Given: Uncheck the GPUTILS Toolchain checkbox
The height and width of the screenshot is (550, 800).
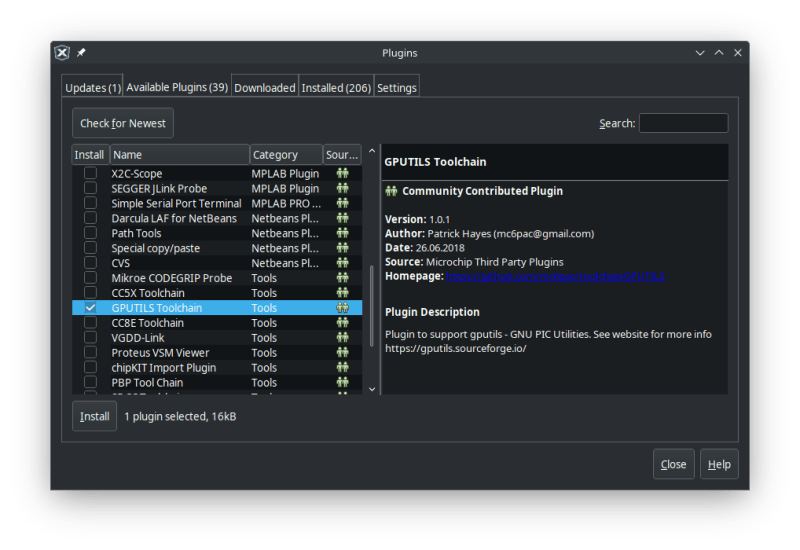Looking at the screenshot, I should click(x=90, y=308).
